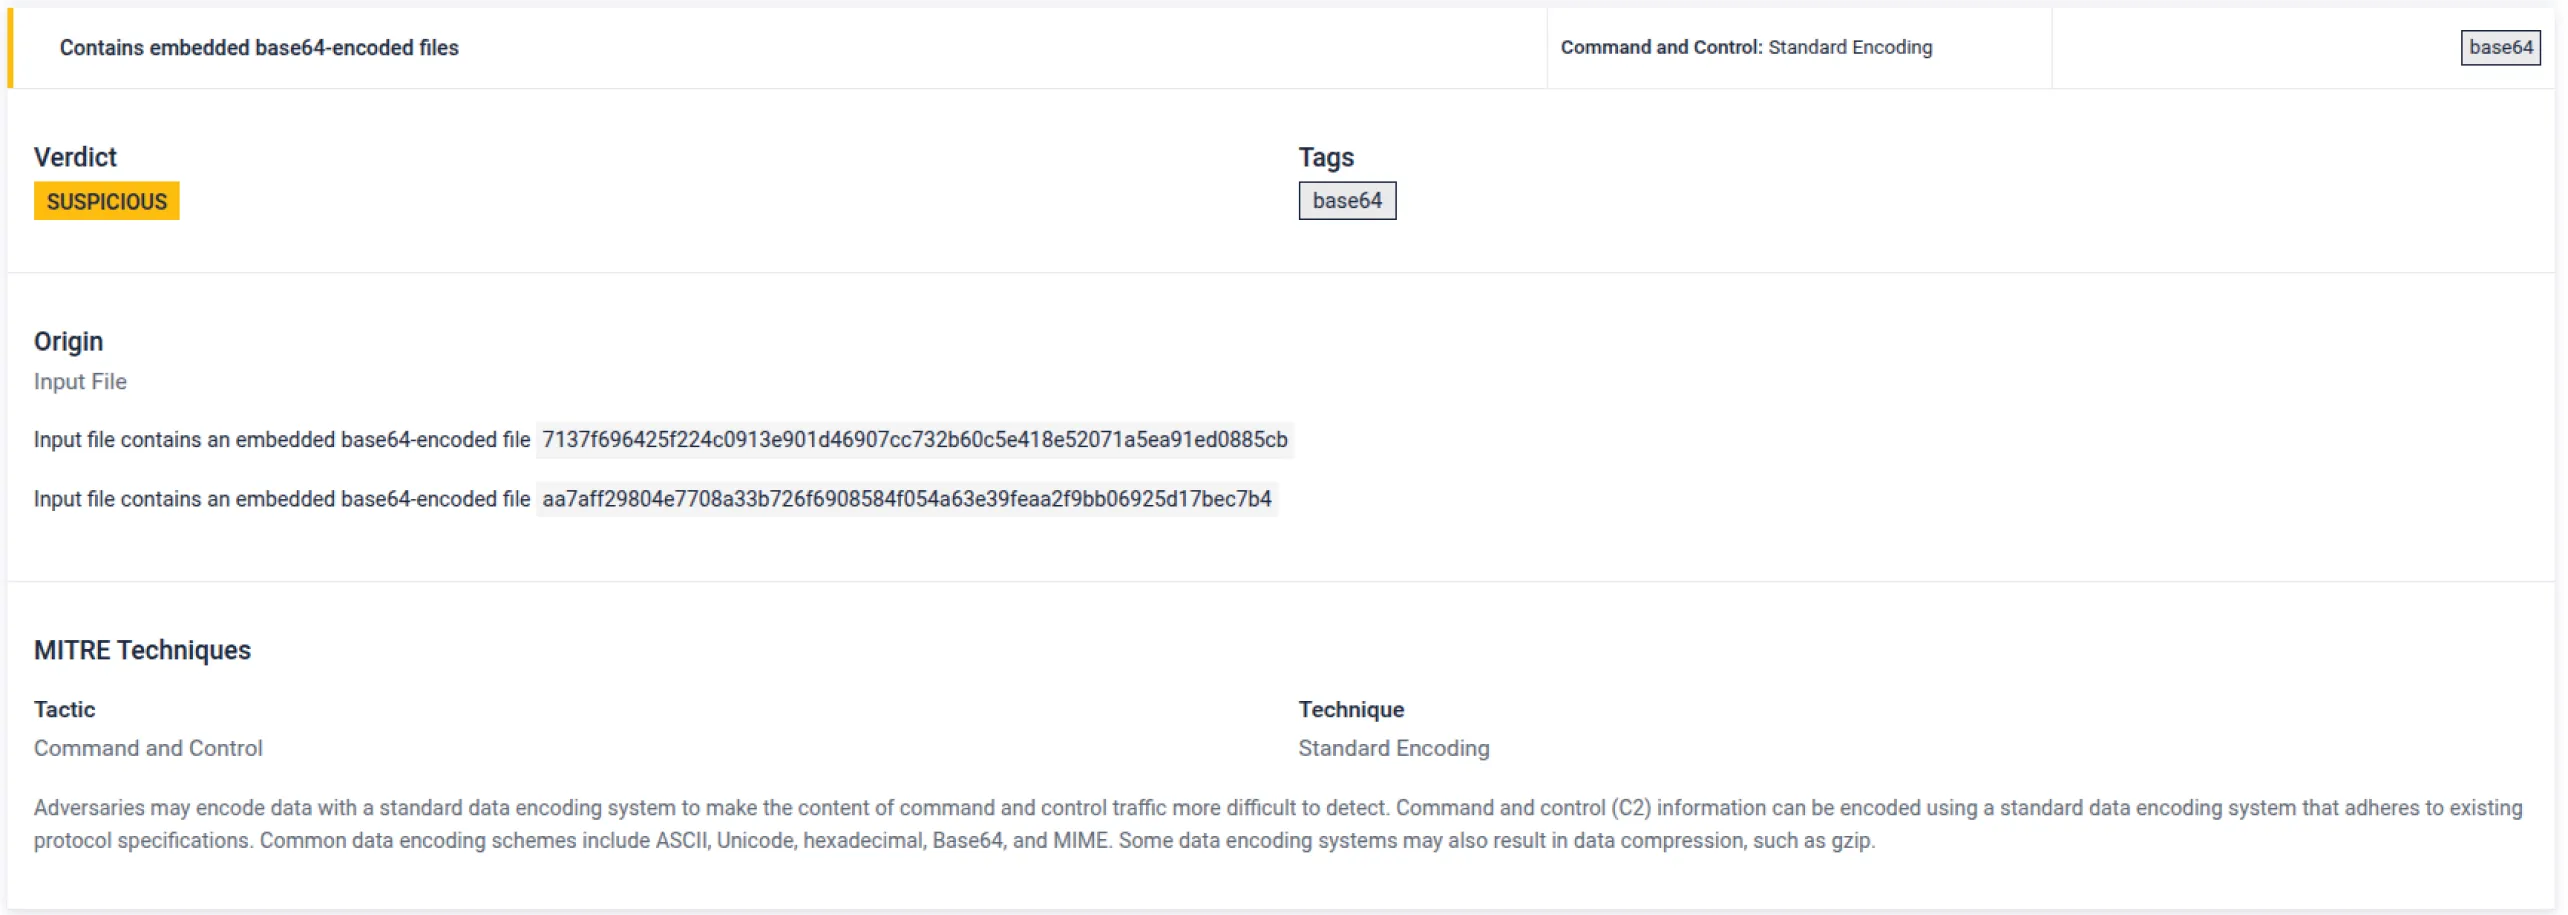Click the Technique column header
2568x915 pixels.
[x=1351, y=709]
